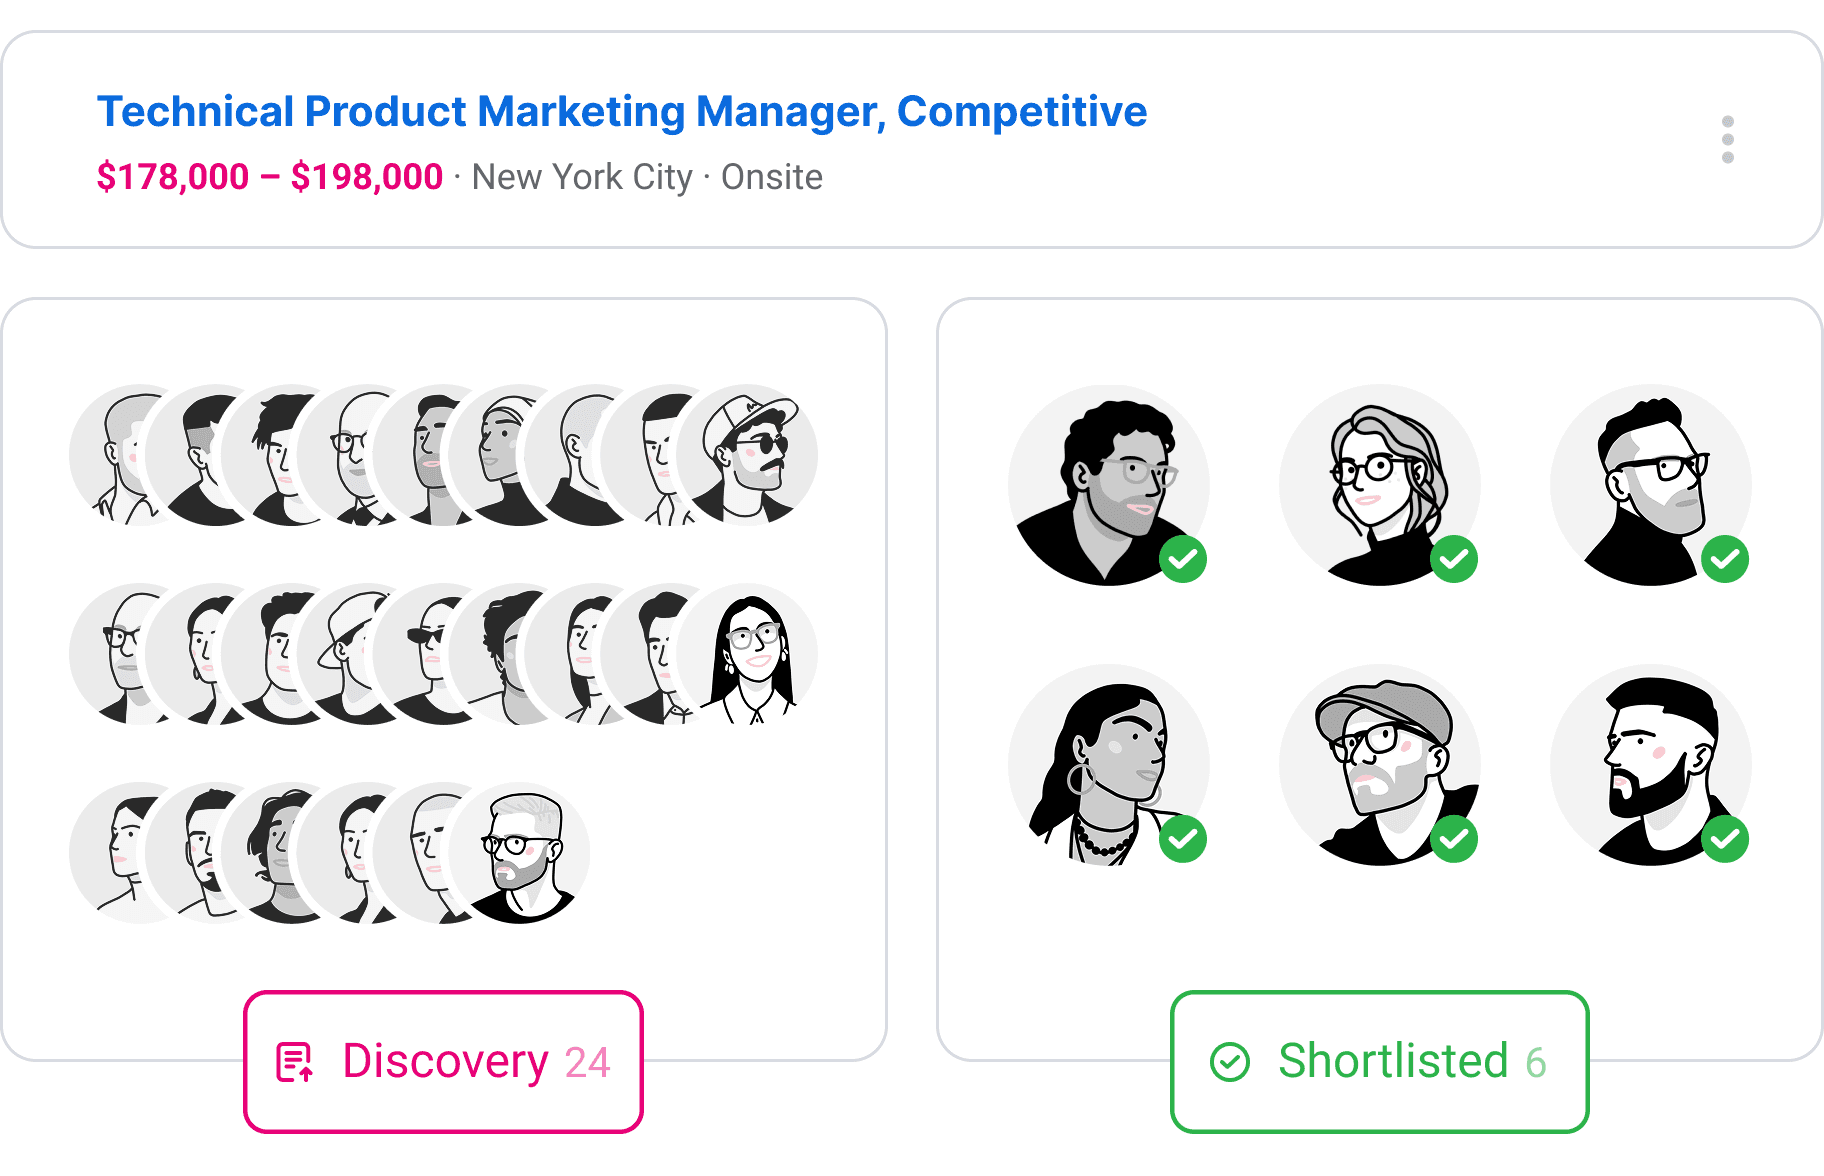Switch to the Discovery view
The width and height of the screenshot is (1824, 1176).
pyautogui.click(x=443, y=1062)
